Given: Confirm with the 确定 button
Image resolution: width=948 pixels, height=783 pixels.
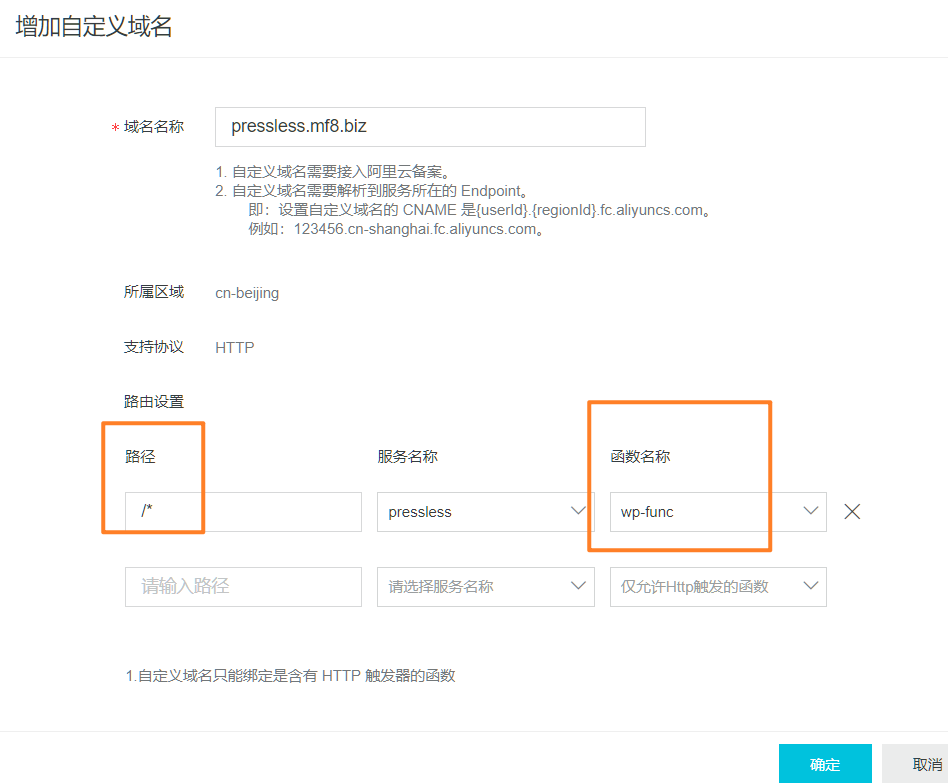Looking at the screenshot, I should (x=825, y=764).
